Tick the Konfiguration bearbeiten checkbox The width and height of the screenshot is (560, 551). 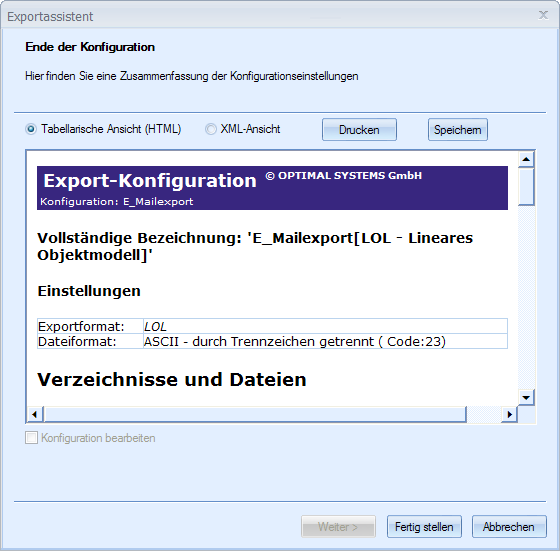pos(31,437)
